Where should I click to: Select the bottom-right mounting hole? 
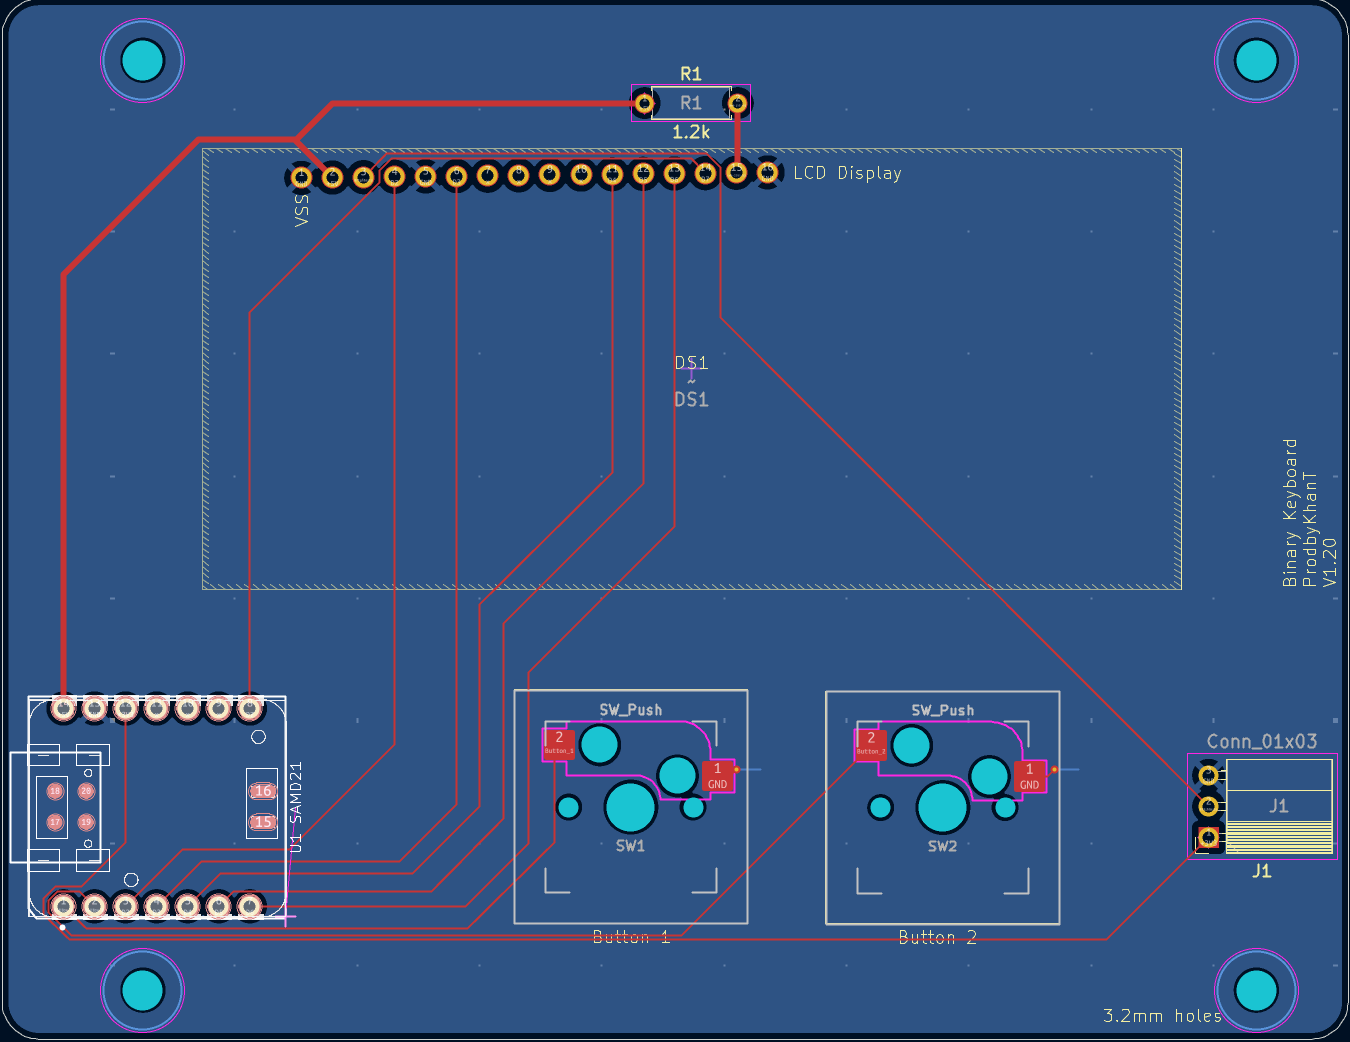[1256, 990]
